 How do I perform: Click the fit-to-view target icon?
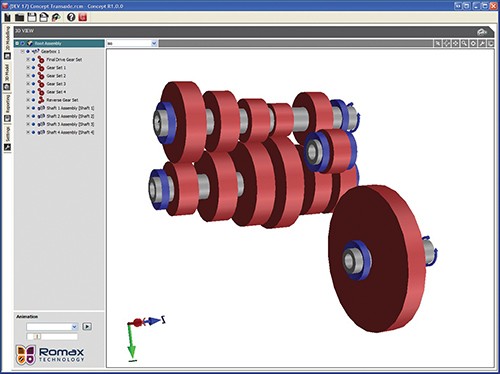(x=473, y=43)
